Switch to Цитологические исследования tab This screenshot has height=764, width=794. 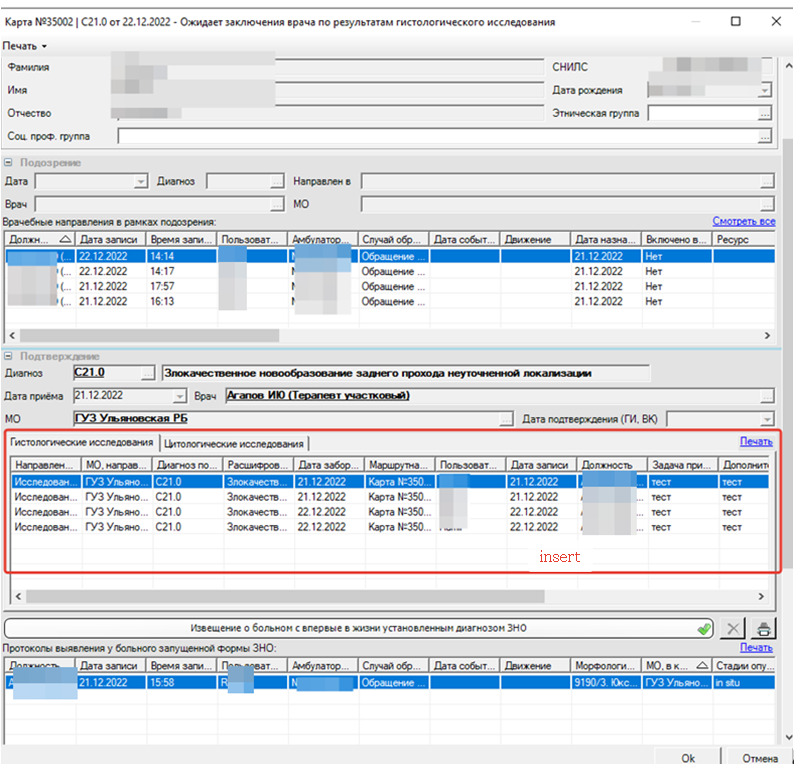234,444
